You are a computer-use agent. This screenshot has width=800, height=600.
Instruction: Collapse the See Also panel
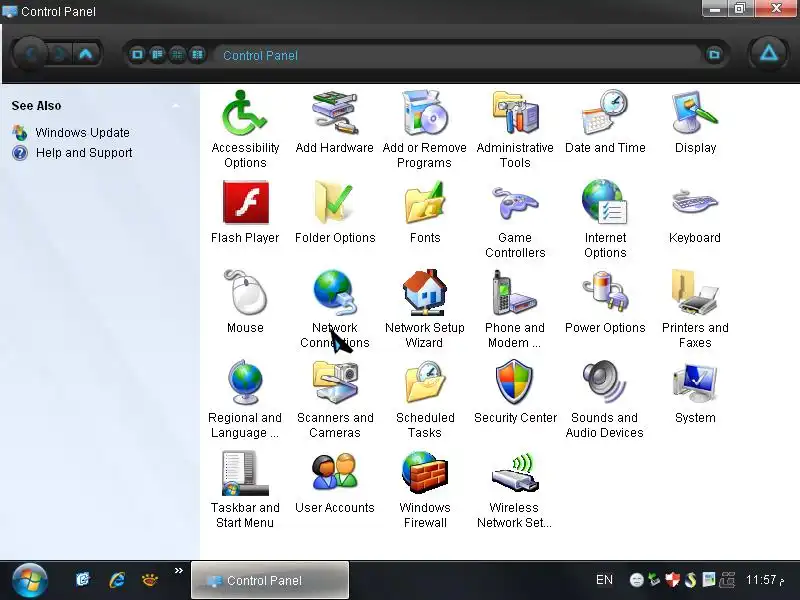pos(176,106)
